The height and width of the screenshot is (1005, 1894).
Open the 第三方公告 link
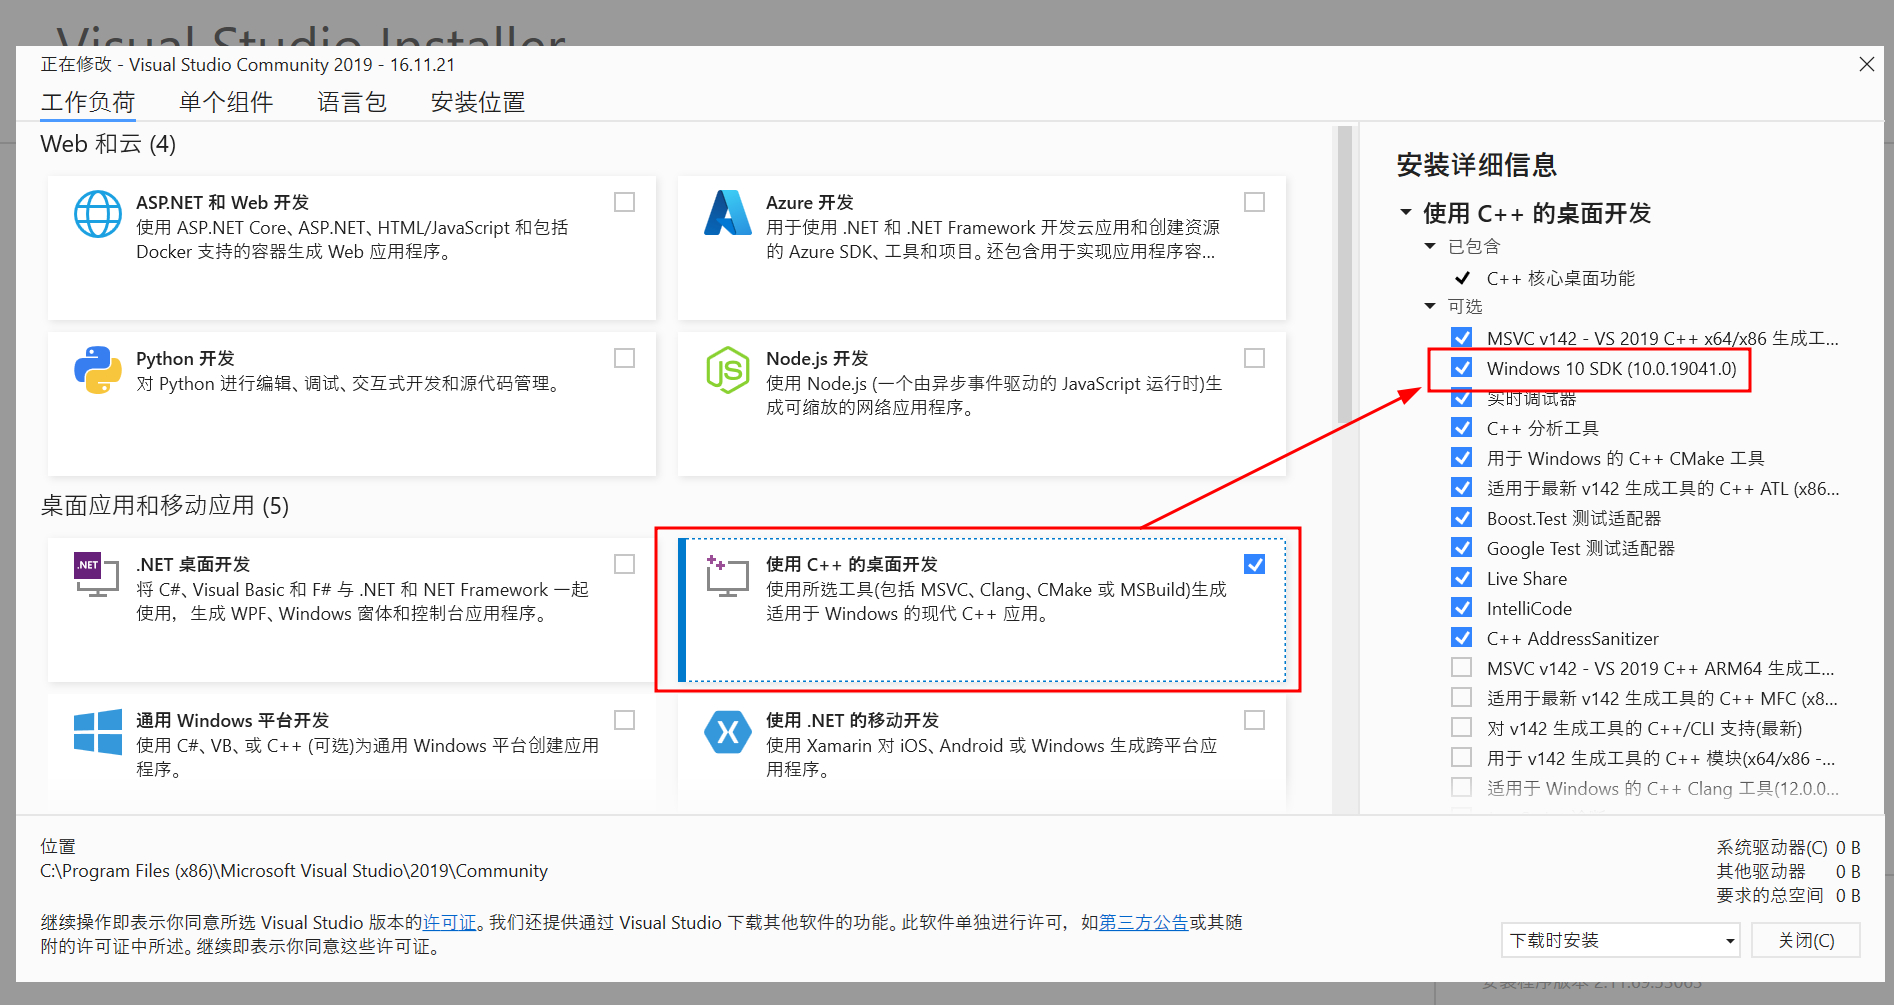tap(1144, 922)
